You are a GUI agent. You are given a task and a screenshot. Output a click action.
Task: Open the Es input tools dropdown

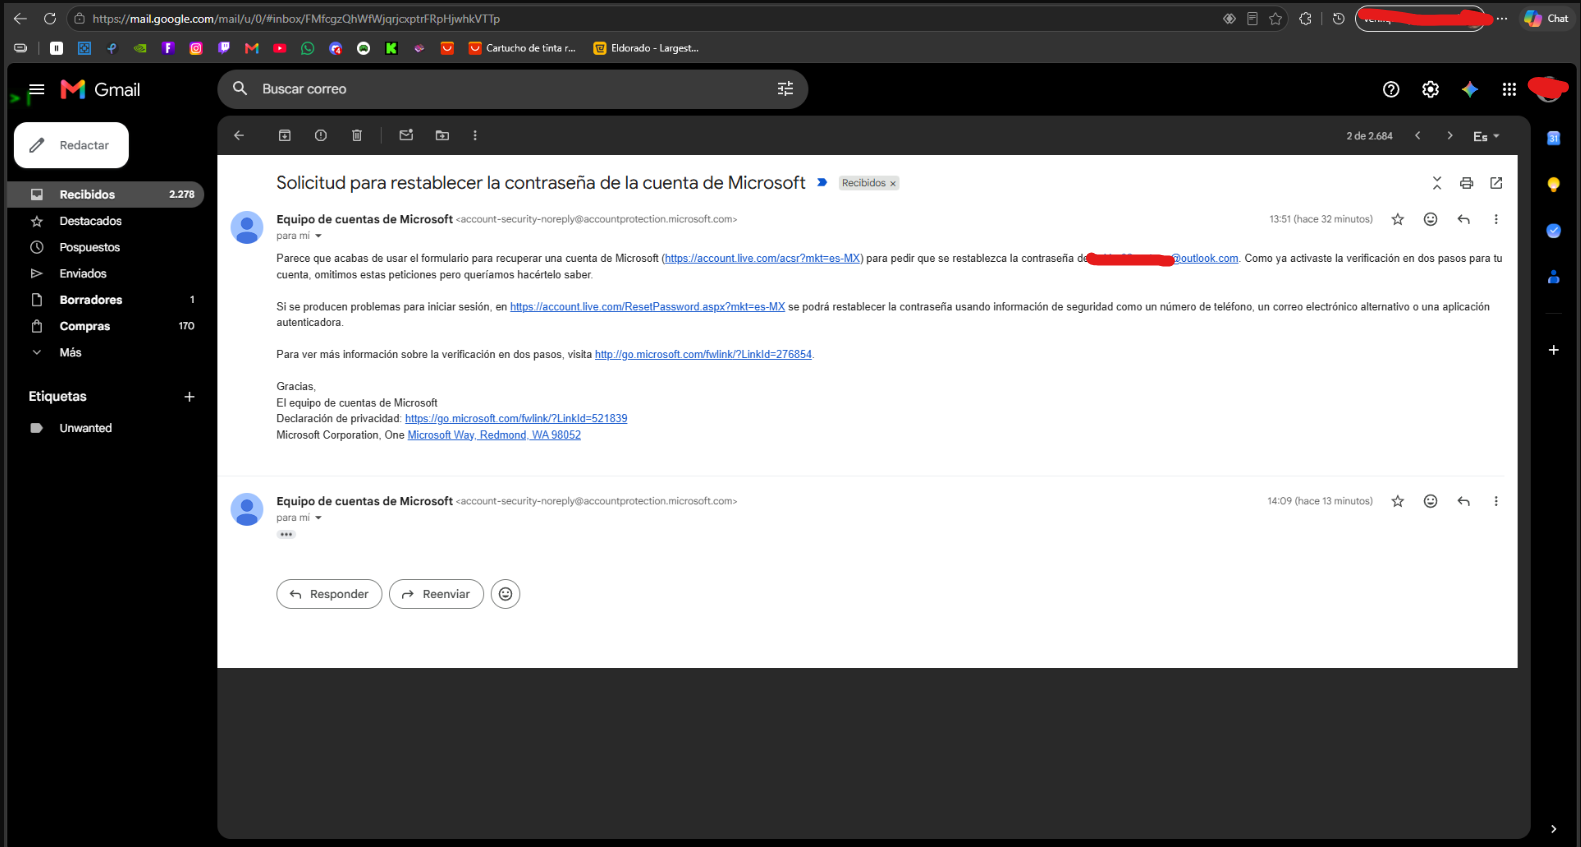pyautogui.click(x=1486, y=136)
